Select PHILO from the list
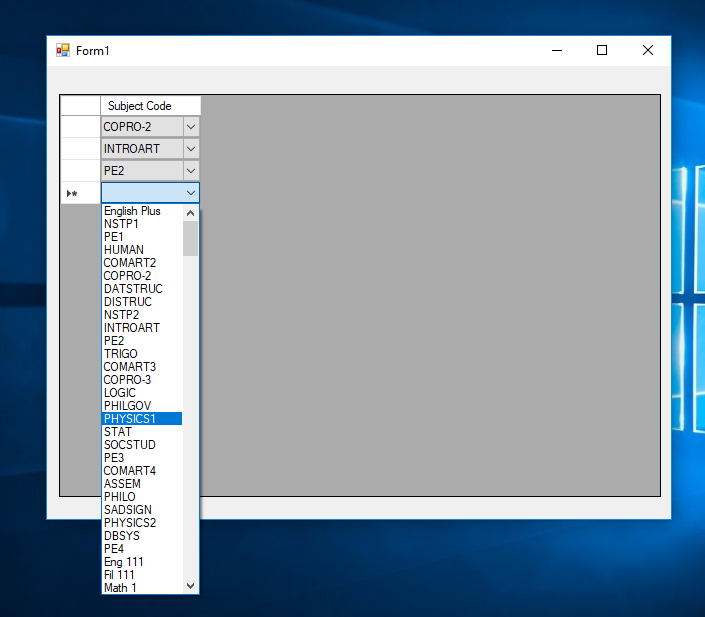The image size is (705, 617). [142, 497]
